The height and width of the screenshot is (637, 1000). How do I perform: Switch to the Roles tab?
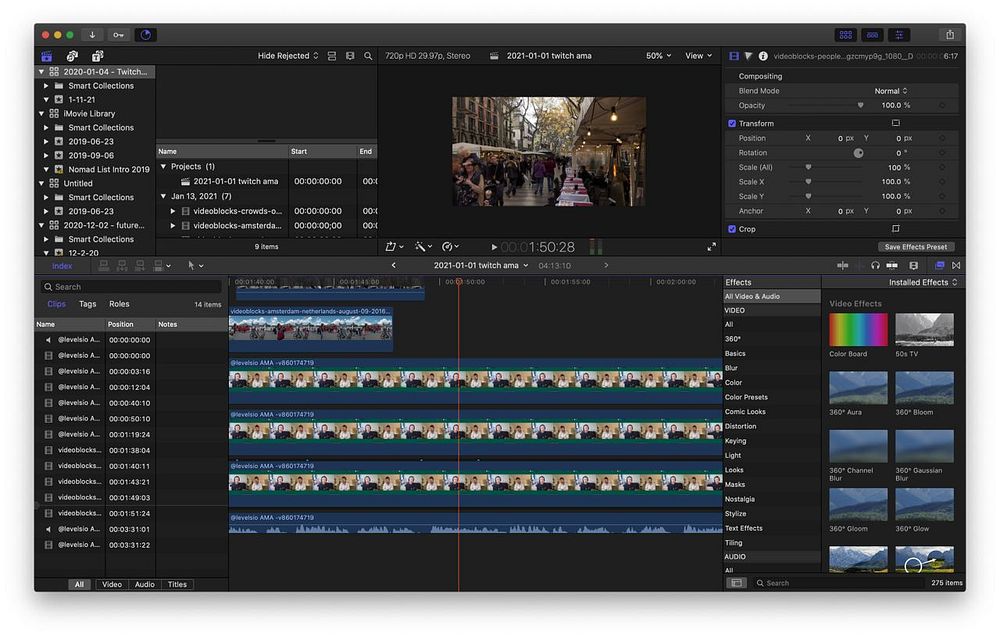pyautogui.click(x=119, y=304)
